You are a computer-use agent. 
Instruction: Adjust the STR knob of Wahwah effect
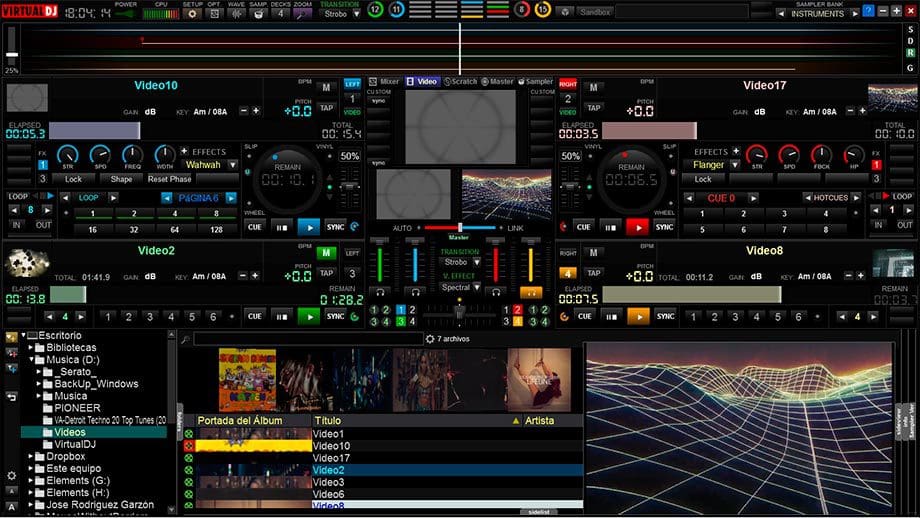tap(67, 155)
